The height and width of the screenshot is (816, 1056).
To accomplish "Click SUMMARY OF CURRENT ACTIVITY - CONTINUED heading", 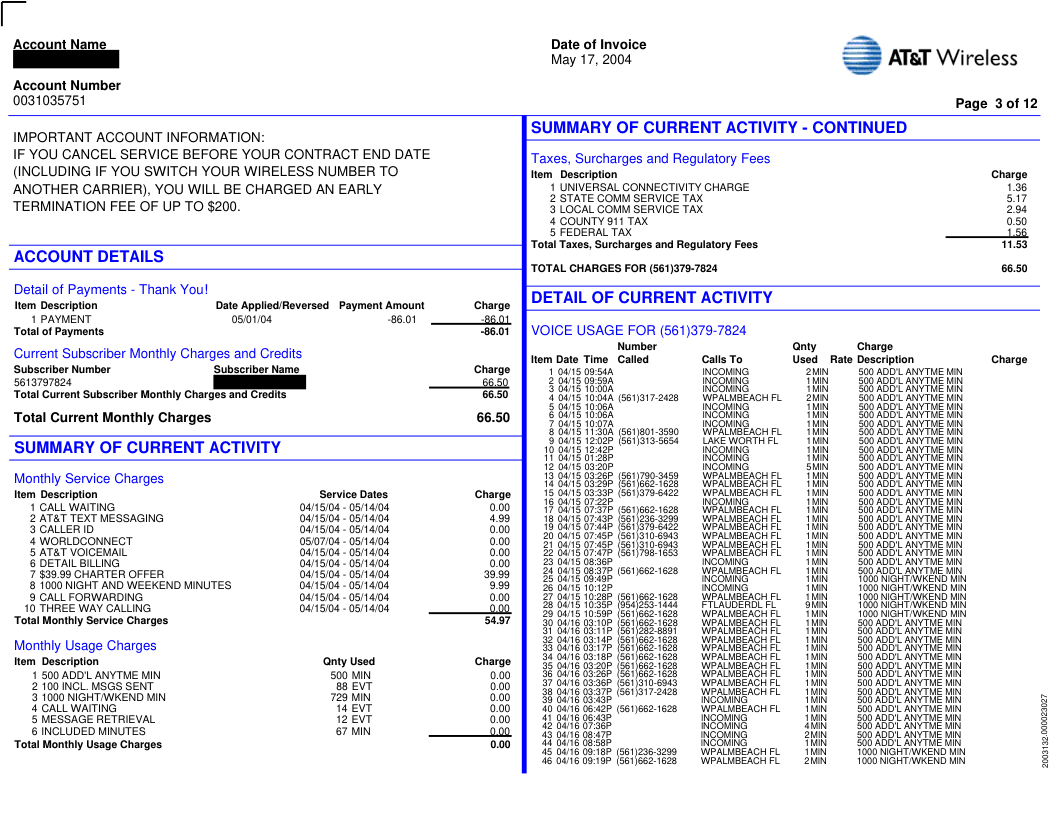I will pos(718,128).
